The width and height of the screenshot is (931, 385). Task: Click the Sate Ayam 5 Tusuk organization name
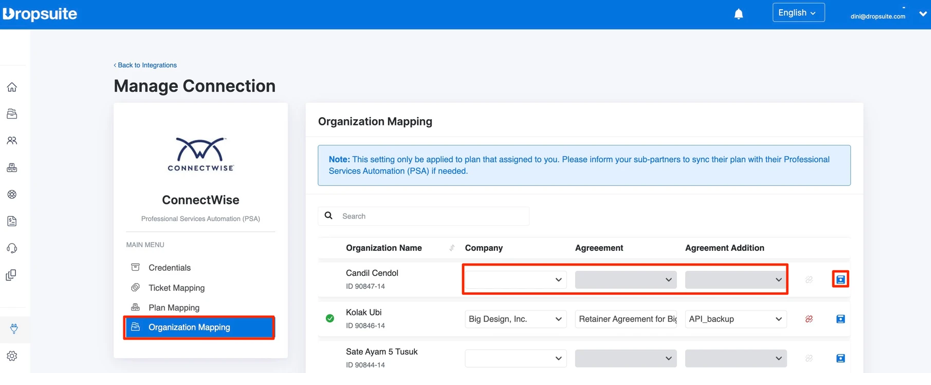click(382, 352)
